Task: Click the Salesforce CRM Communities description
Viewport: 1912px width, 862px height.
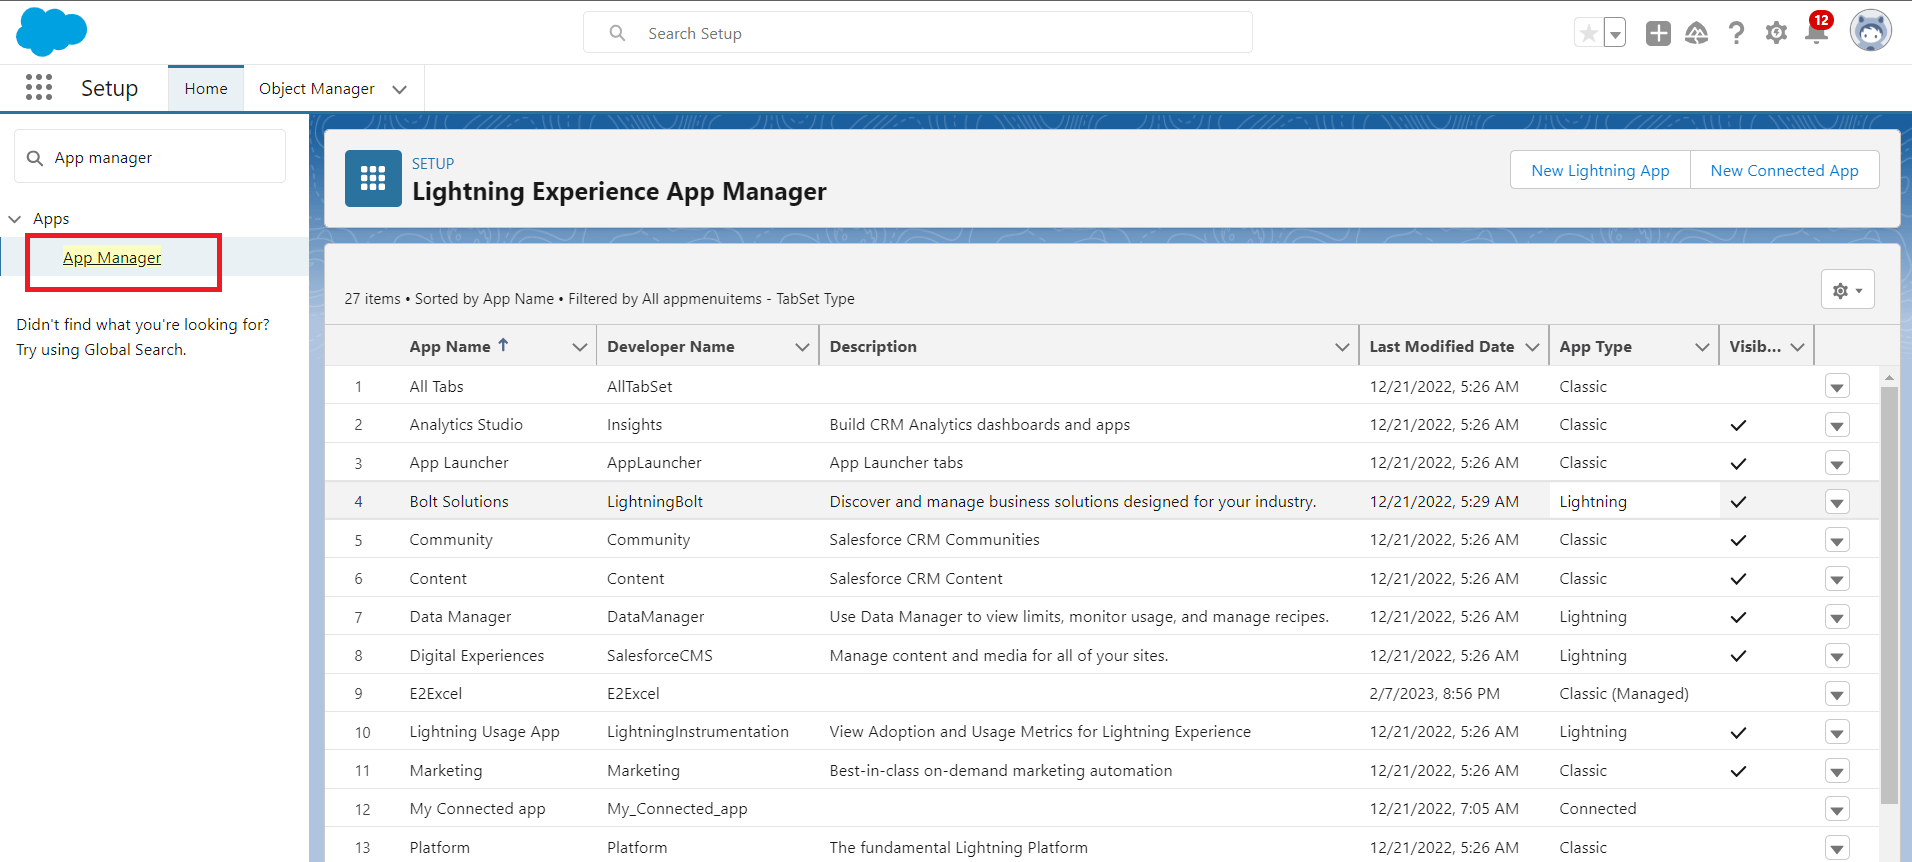Action: 934,540
